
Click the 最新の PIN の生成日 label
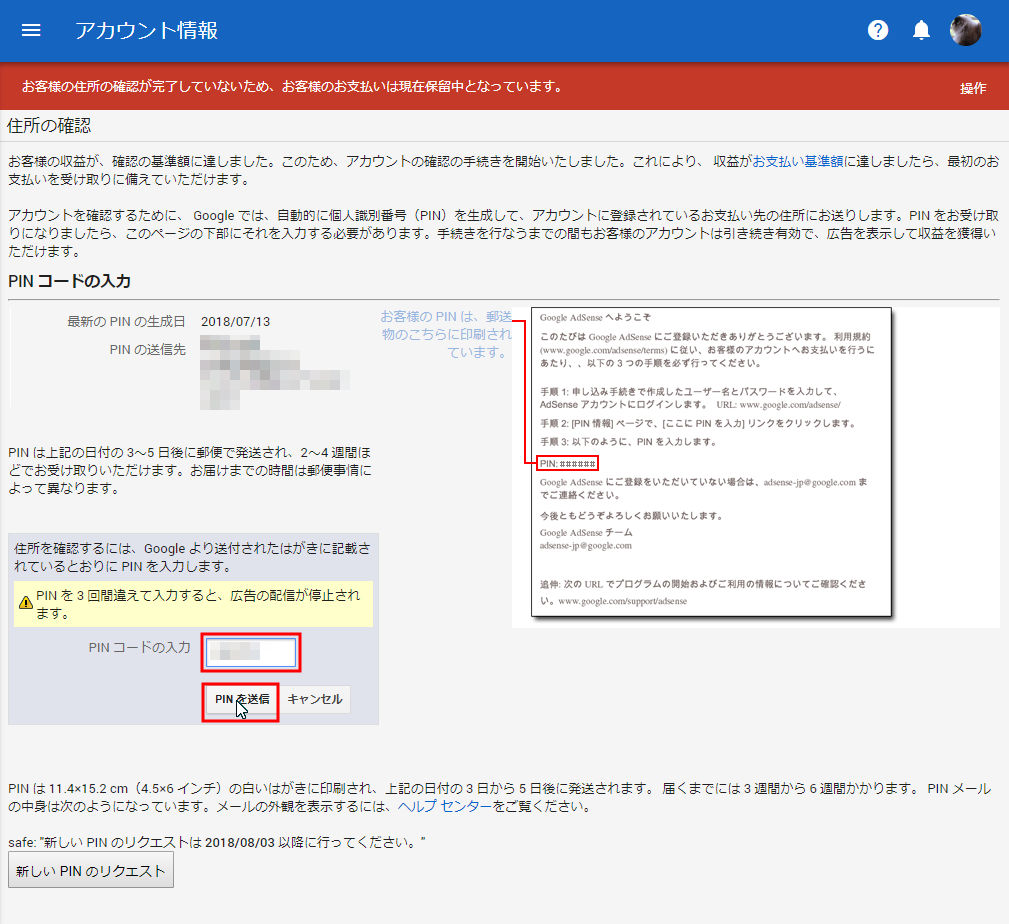(126, 322)
